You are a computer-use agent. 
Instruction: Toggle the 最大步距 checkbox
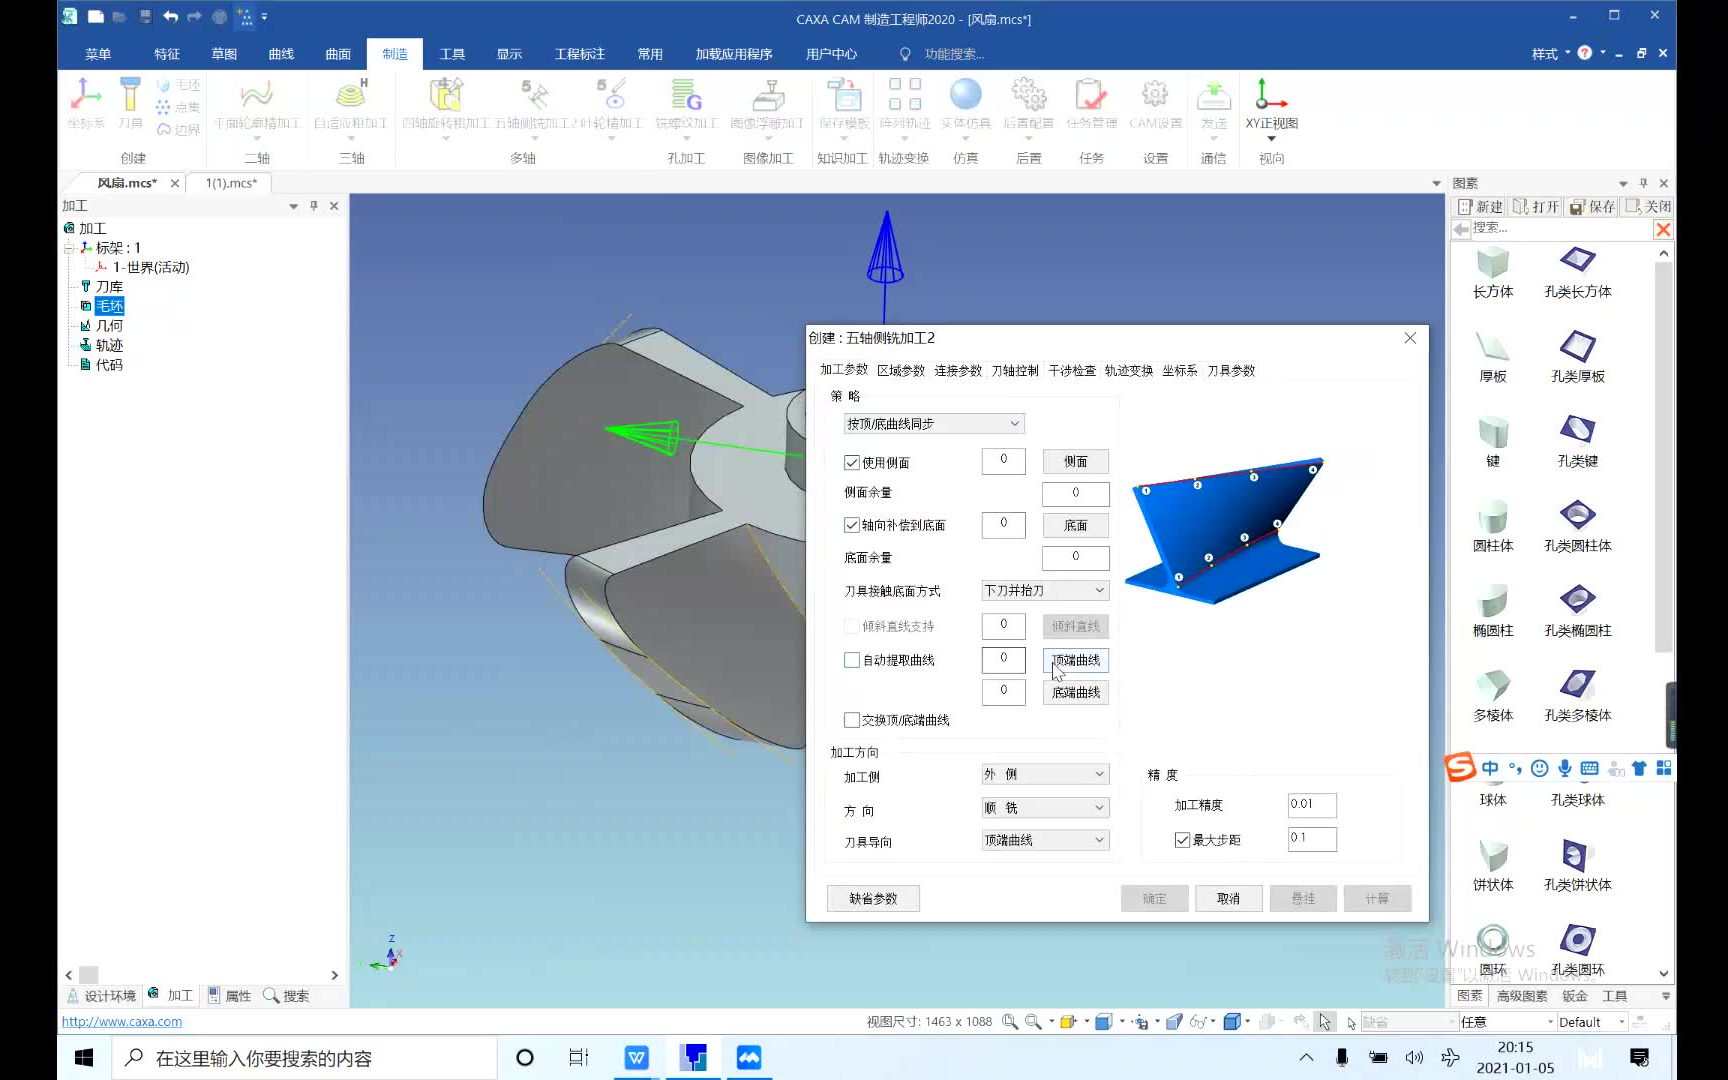pyautogui.click(x=1182, y=840)
